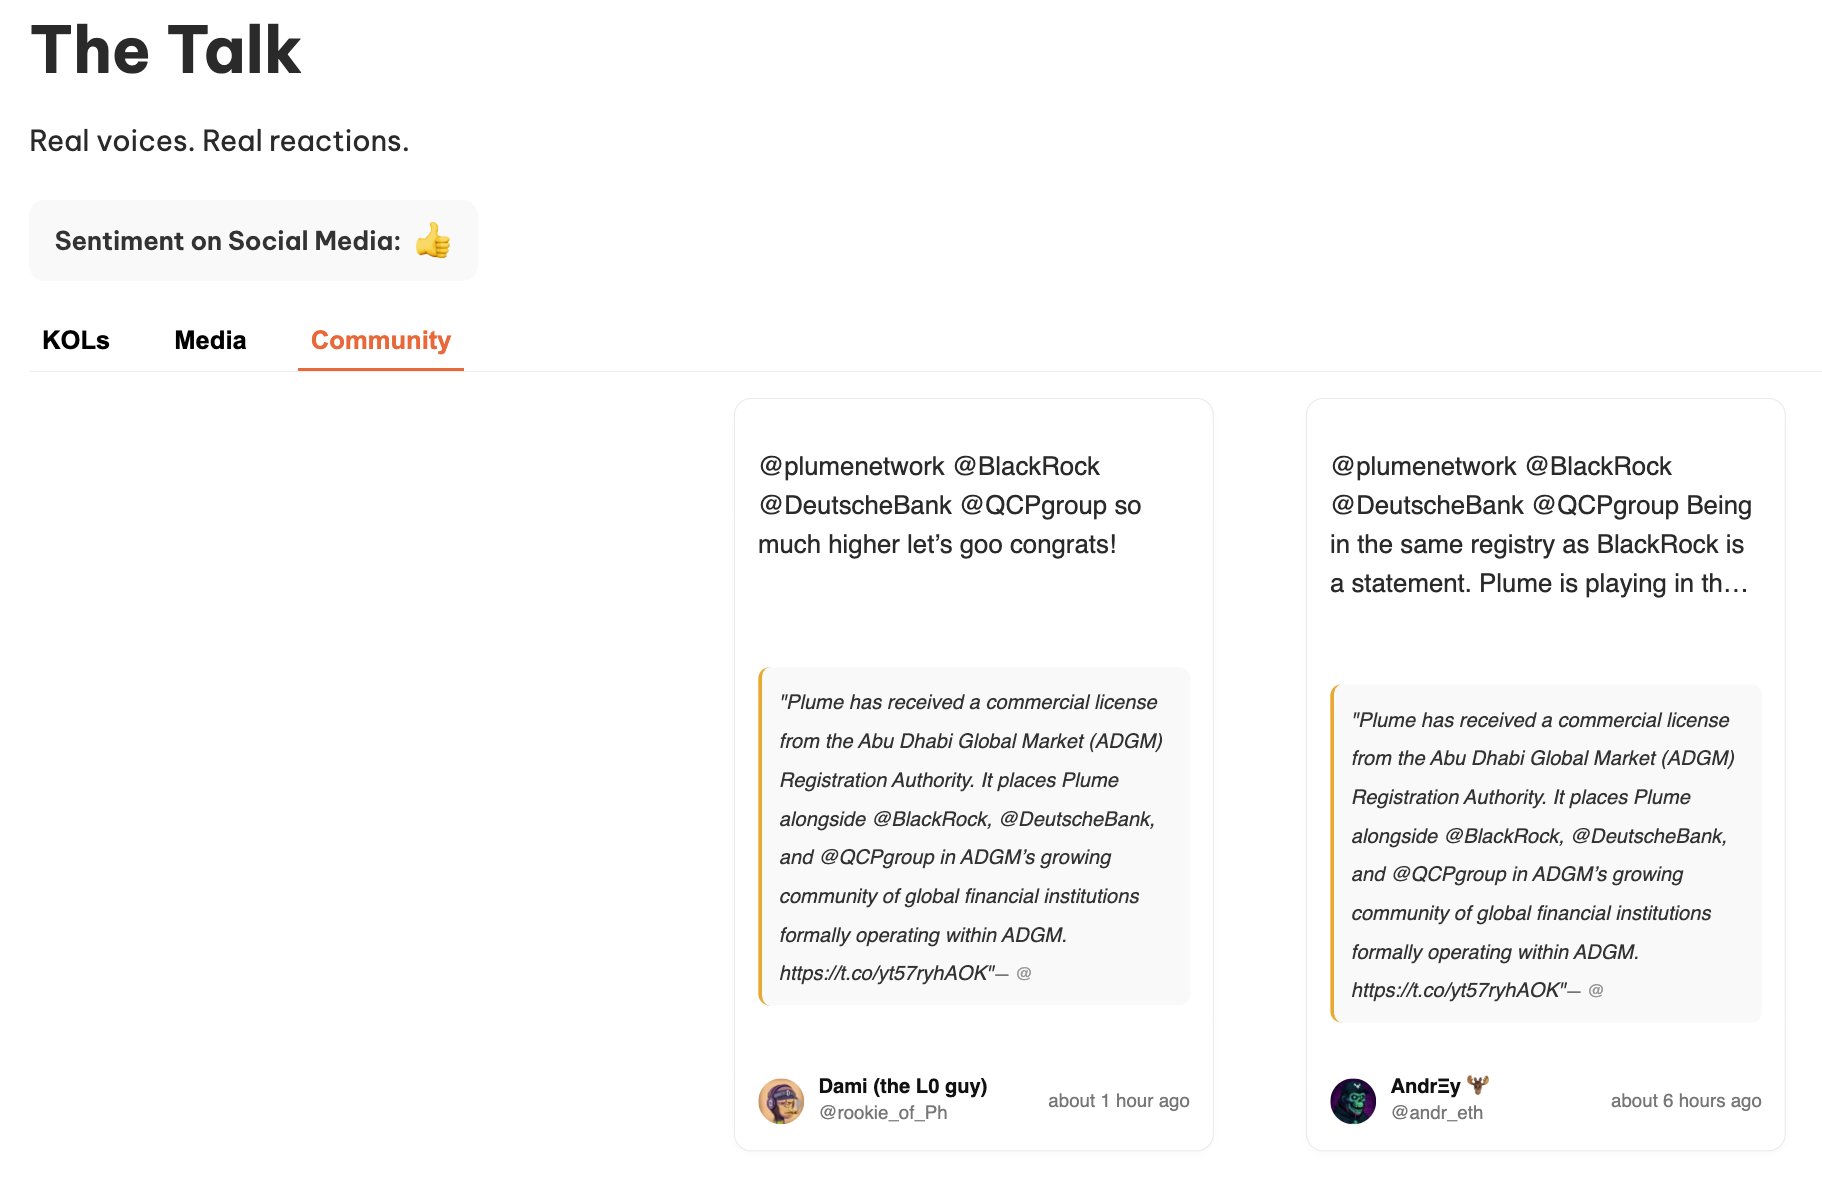Switch to the Media tab
The width and height of the screenshot is (1822, 1182).
click(210, 340)
